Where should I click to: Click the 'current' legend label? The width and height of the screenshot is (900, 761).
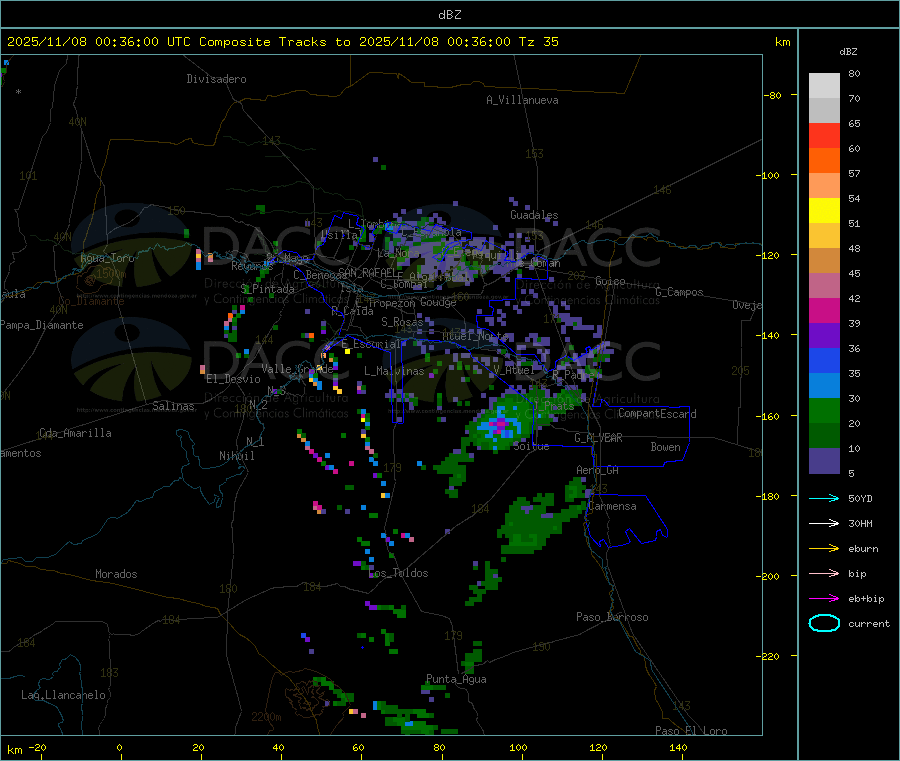(x=868, y=623)
